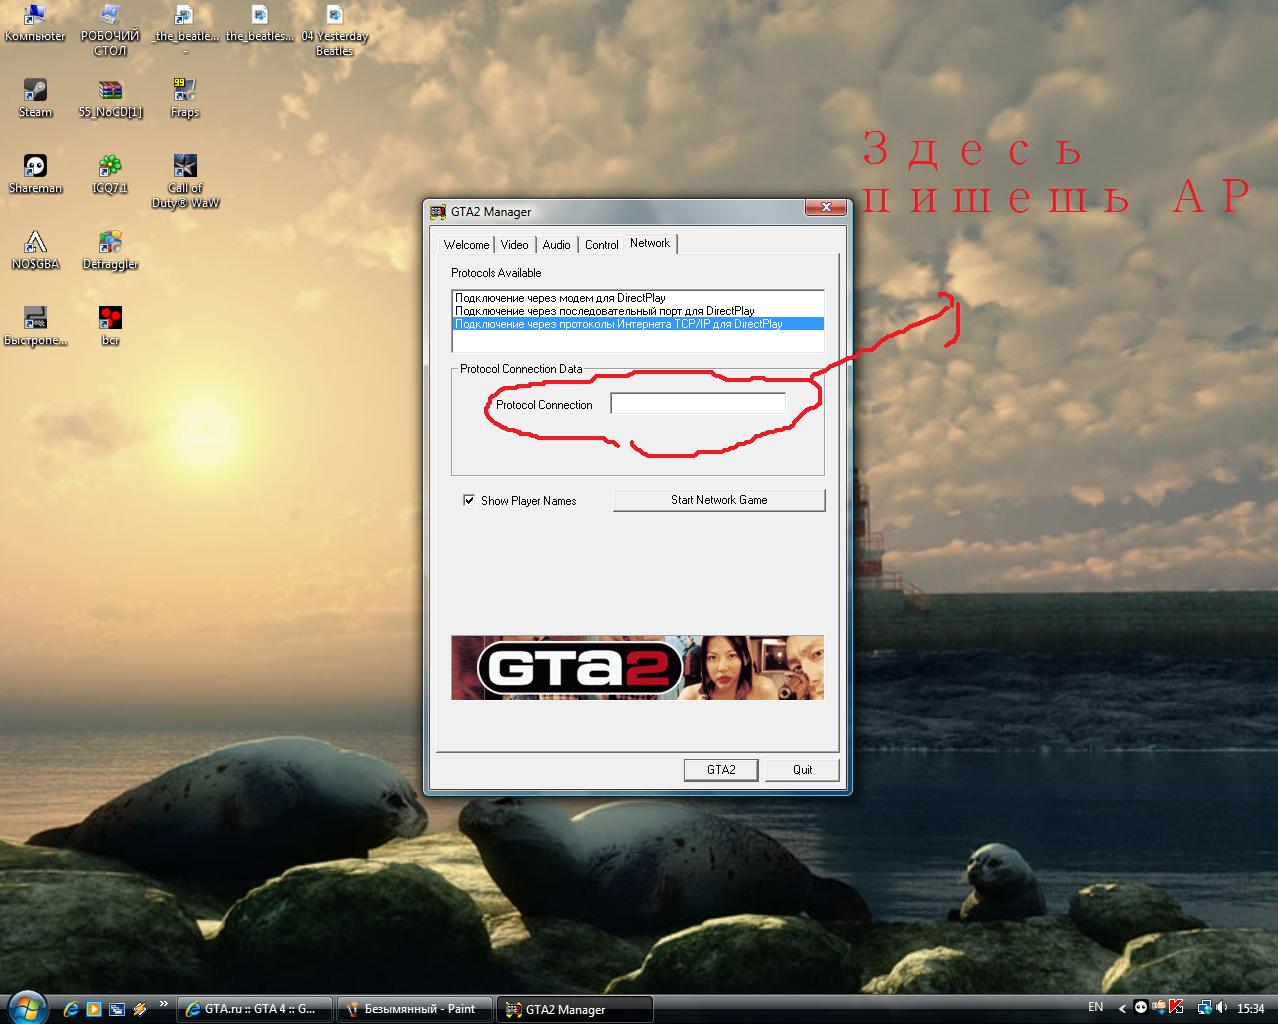Open the Shareman tray icon

click(1141, 1008)
